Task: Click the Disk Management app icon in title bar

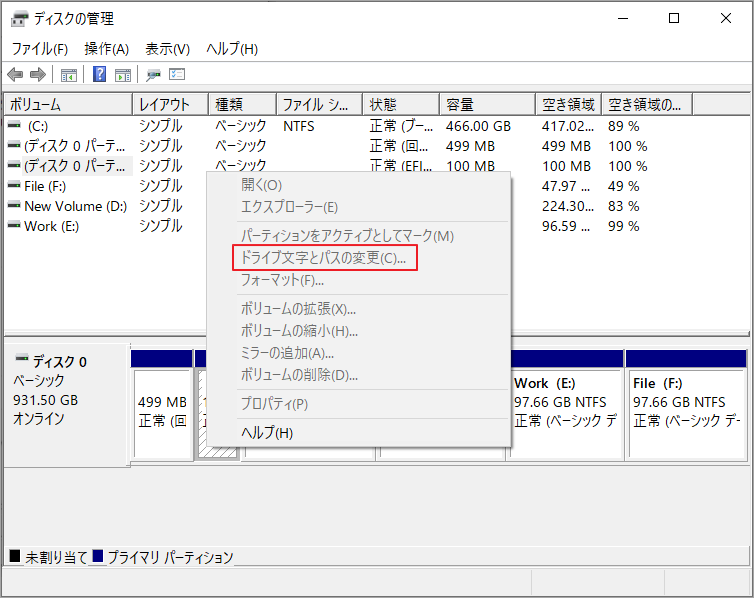Action: (x=19, y=19)
